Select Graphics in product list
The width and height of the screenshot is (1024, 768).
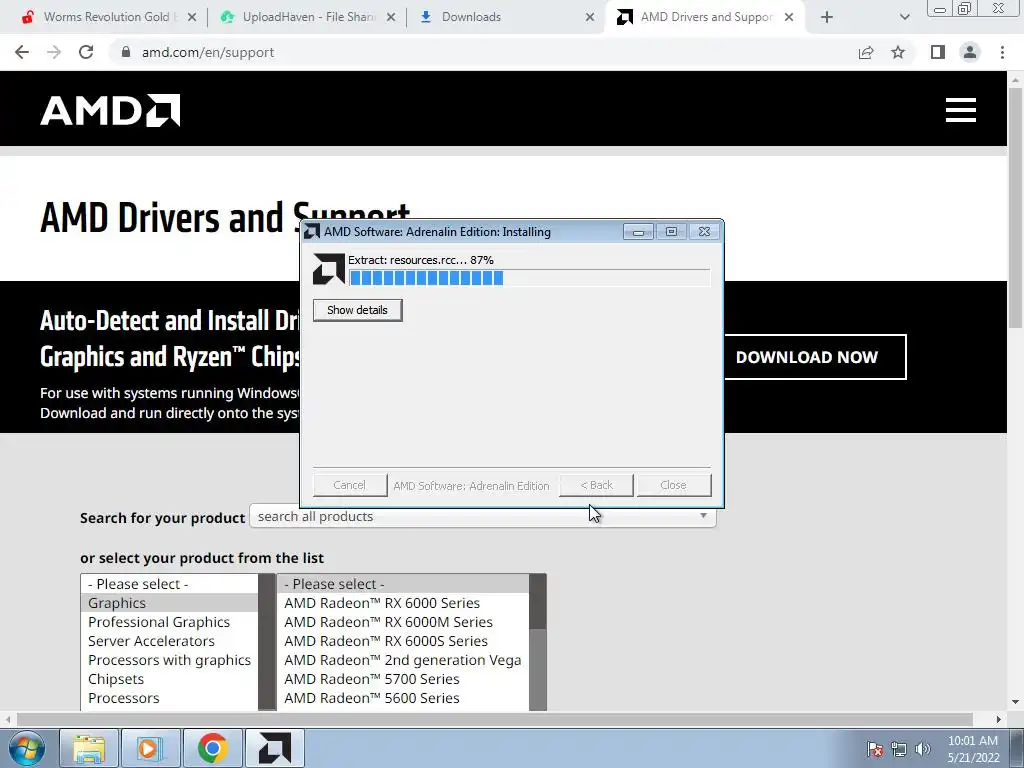[x=169, y=603]
